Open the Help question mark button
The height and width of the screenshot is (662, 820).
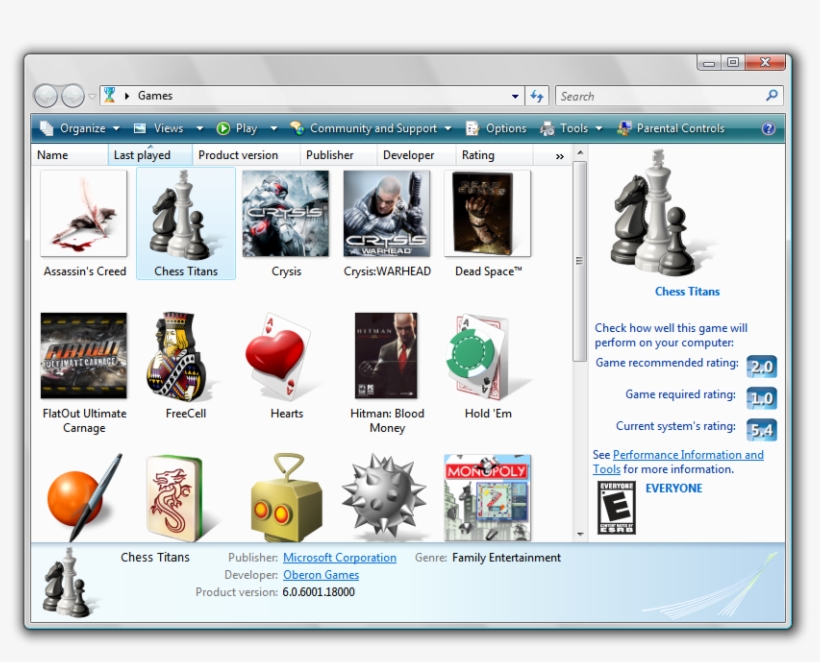click(x=768, y=129)
